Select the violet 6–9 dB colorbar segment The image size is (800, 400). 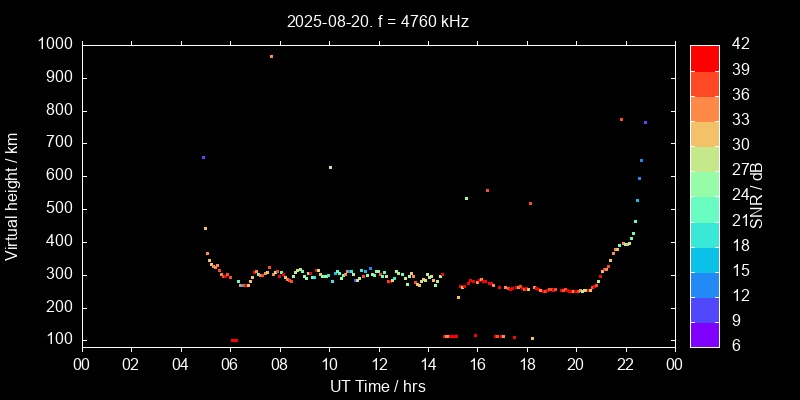click(705, 335)
